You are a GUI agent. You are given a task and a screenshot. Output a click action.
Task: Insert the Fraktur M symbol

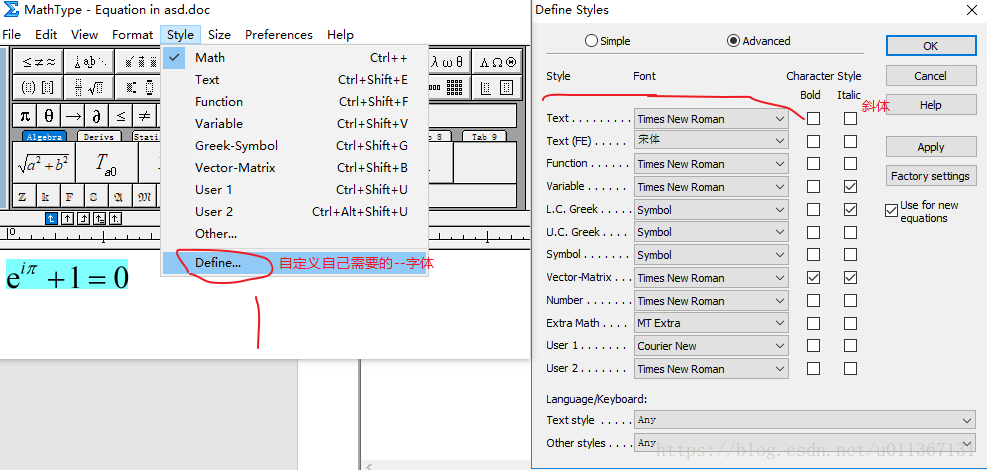tap(144, 196)
